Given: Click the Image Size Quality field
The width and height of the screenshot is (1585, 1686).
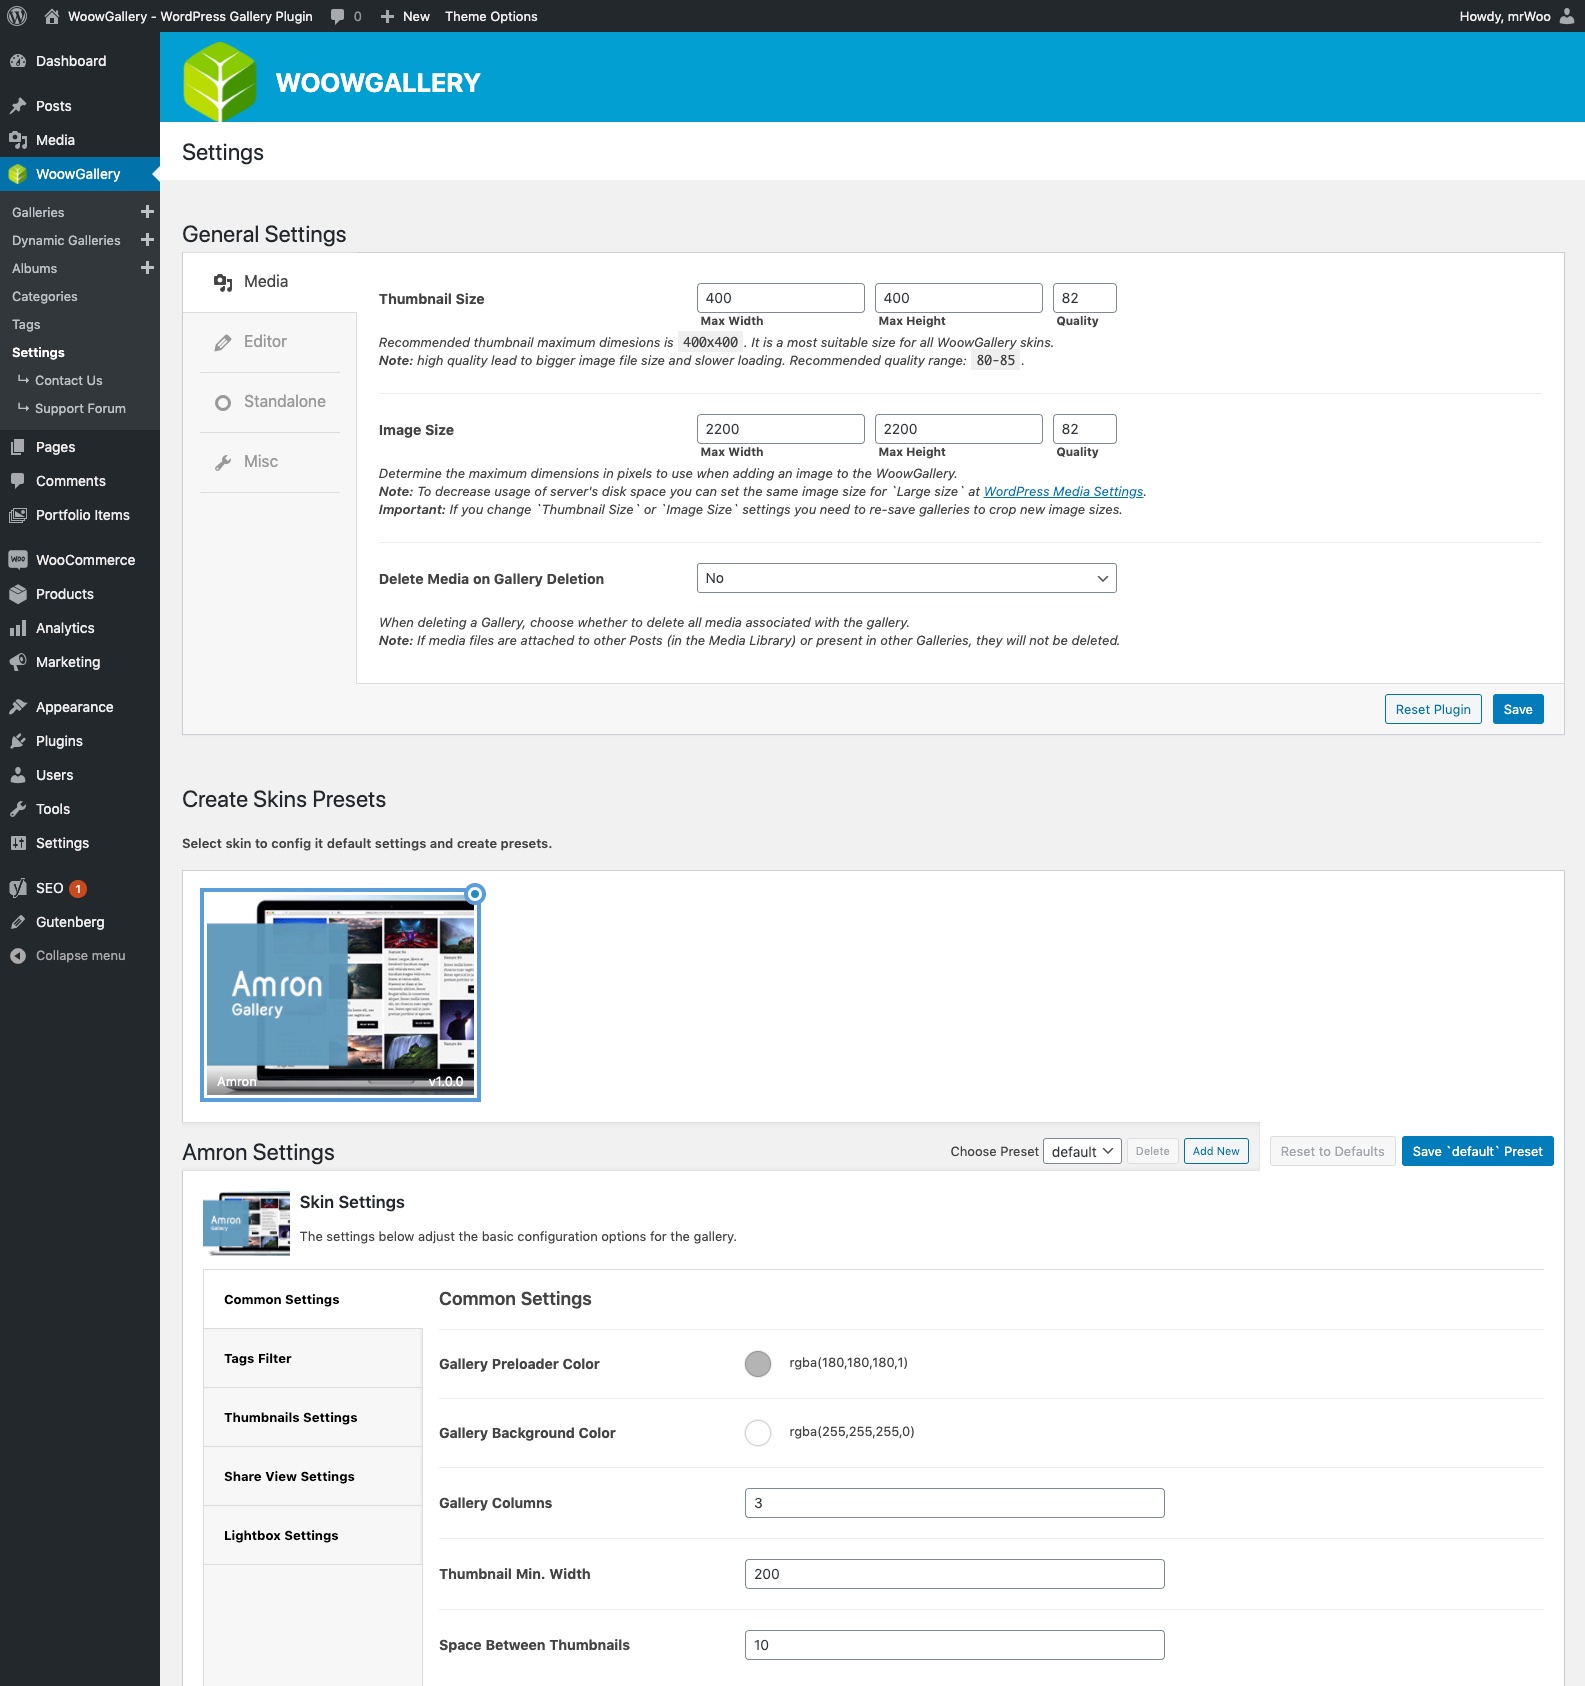Looking at the screenshot, I should [x=1085, y=429].
